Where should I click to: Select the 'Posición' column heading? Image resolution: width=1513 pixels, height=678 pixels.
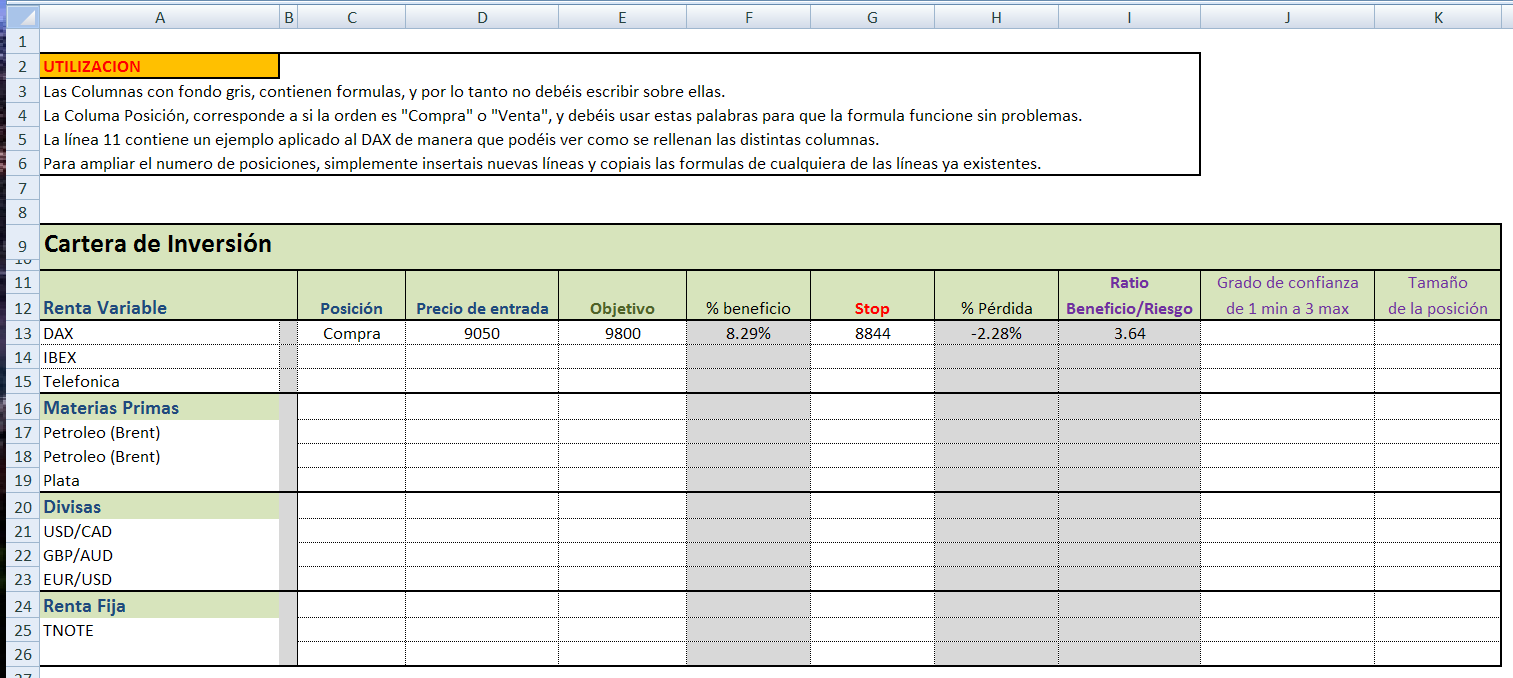(x=352, y=308)
